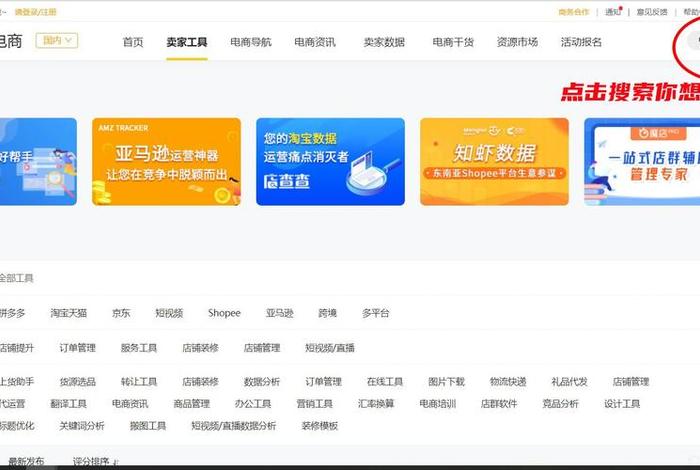700x470 pixels.
Task: Filter tools by 短视频 platform
Action: [x=169, y=313]
